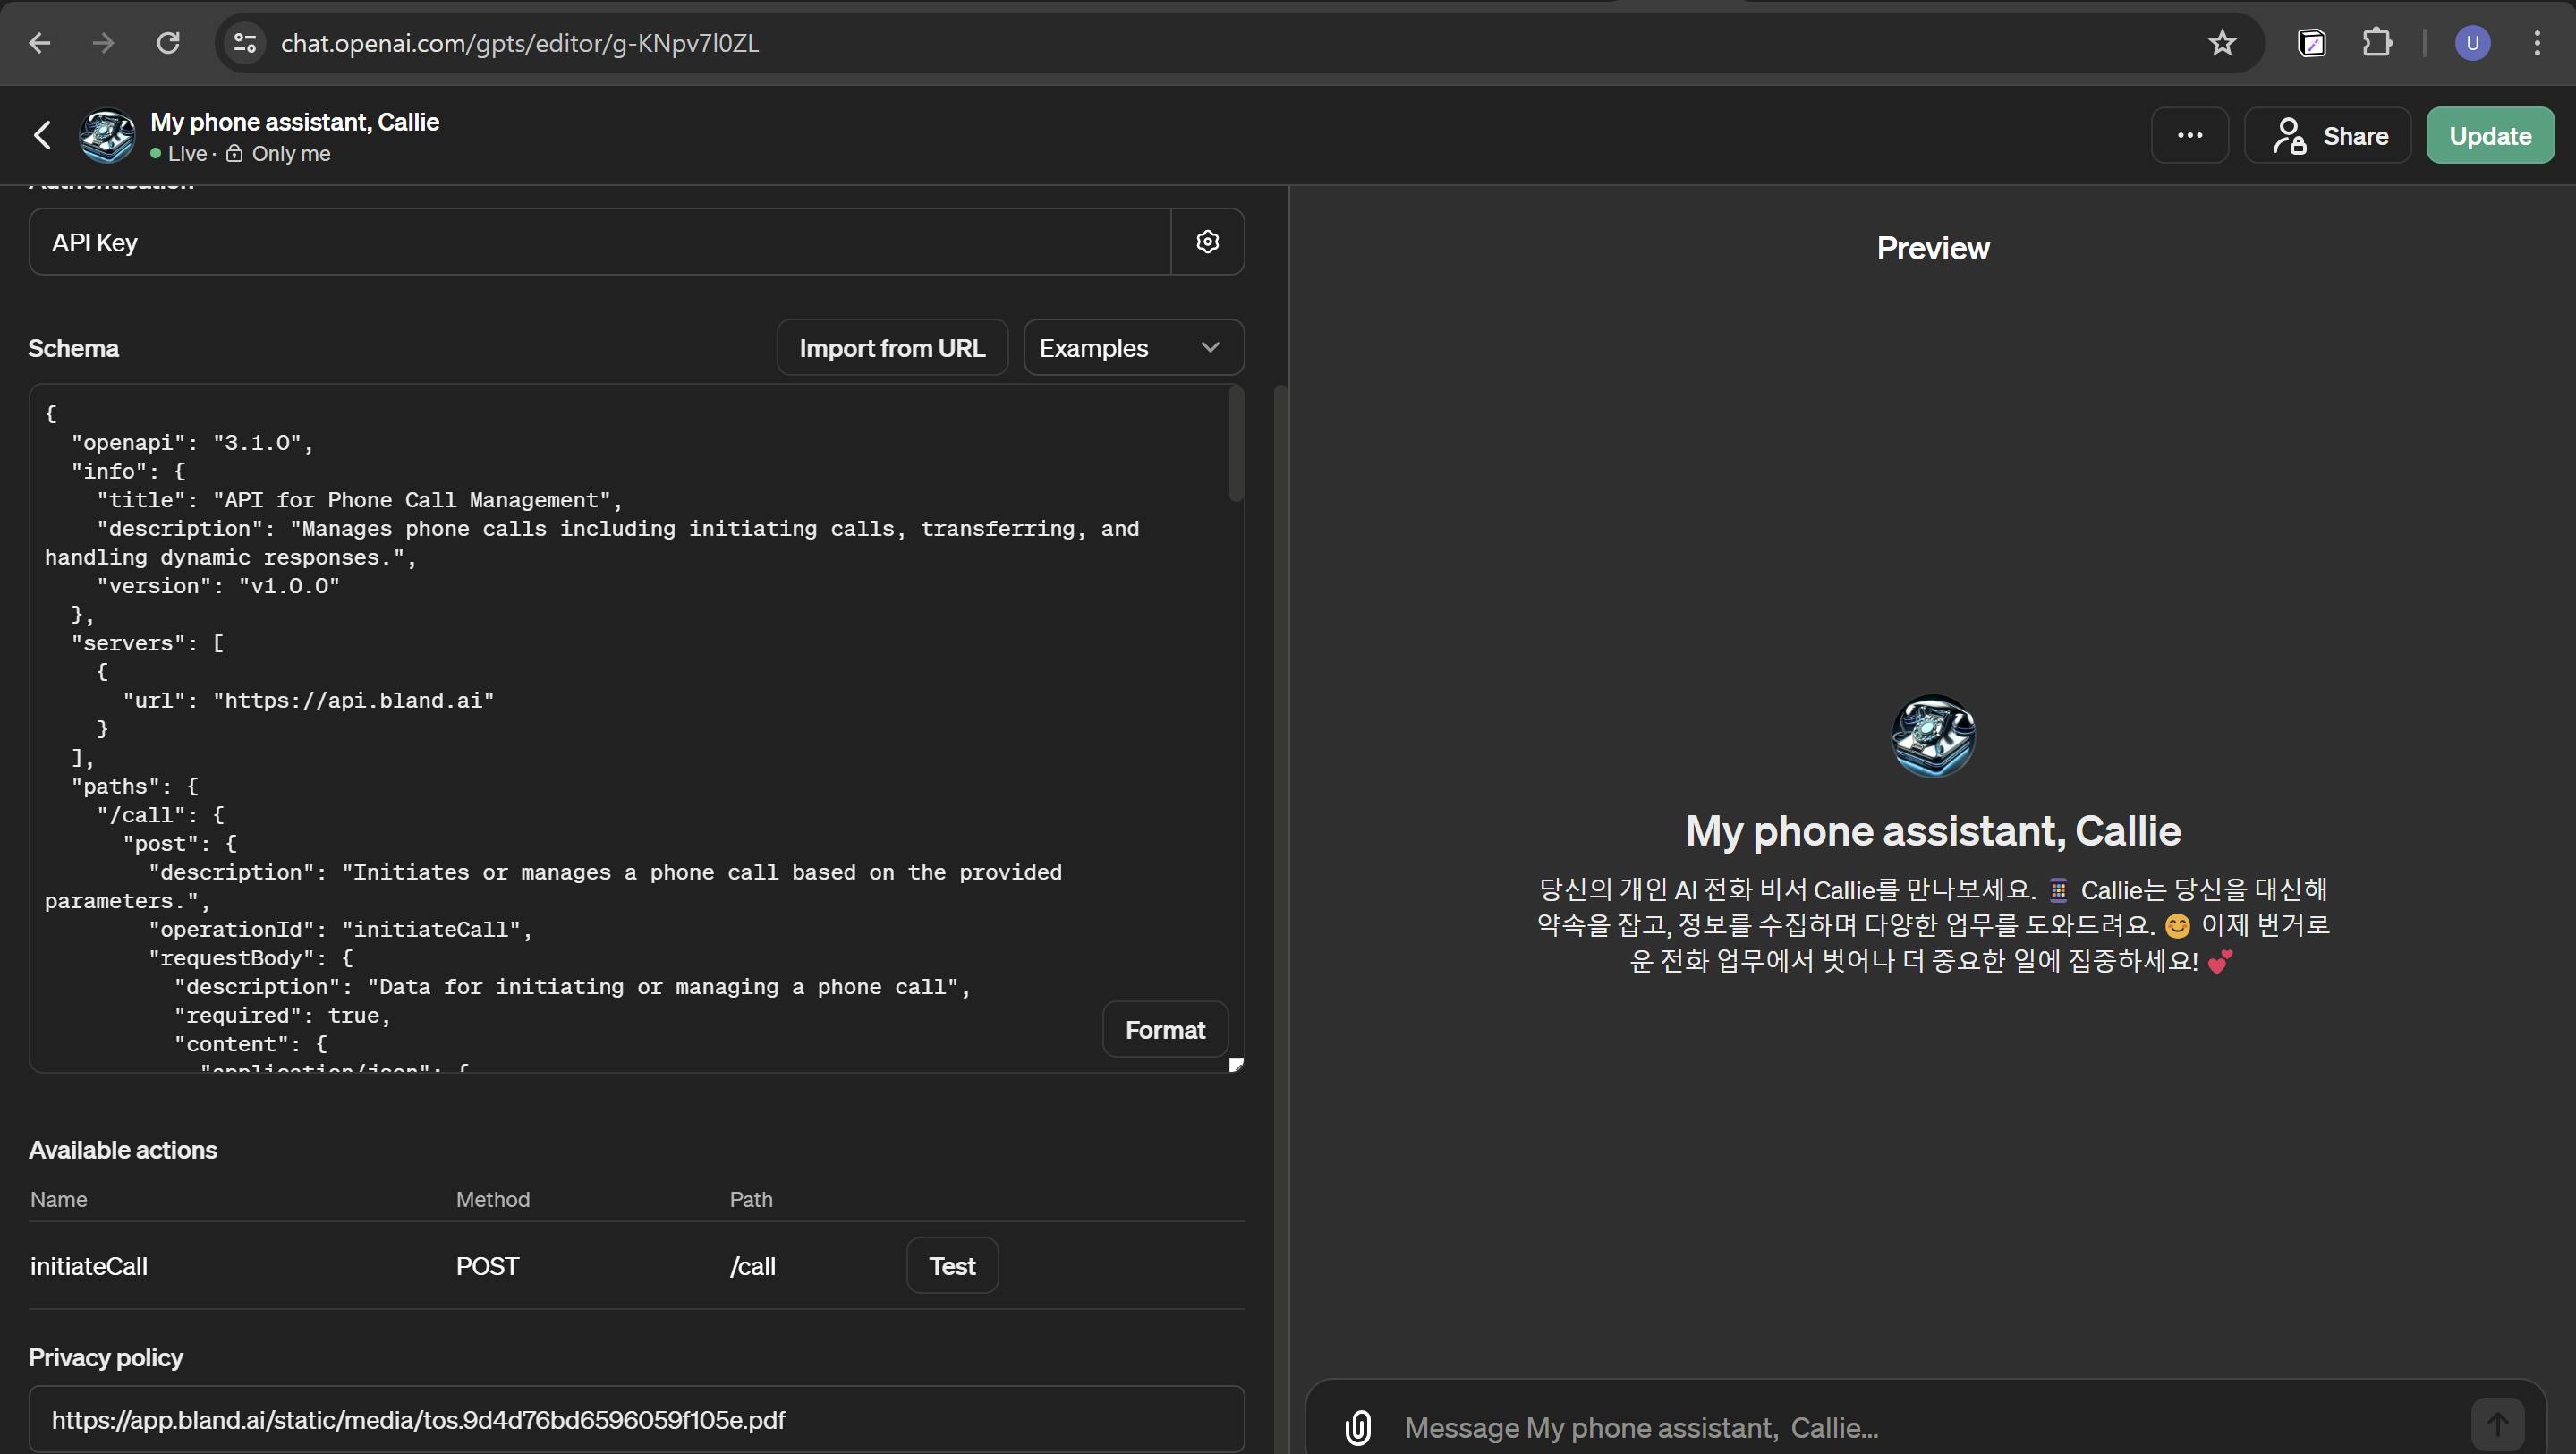Click the bookmark star in address bar
Viewport: 2576px width, 1454px height.
tap(2221, 43)
